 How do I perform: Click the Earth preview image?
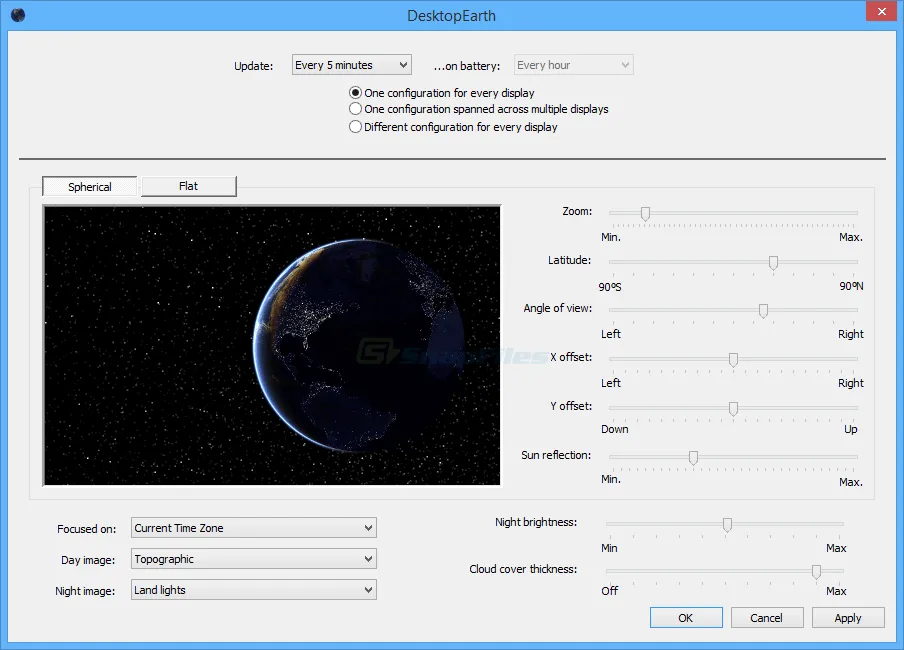pyautogui.click(x=272, y=345)
